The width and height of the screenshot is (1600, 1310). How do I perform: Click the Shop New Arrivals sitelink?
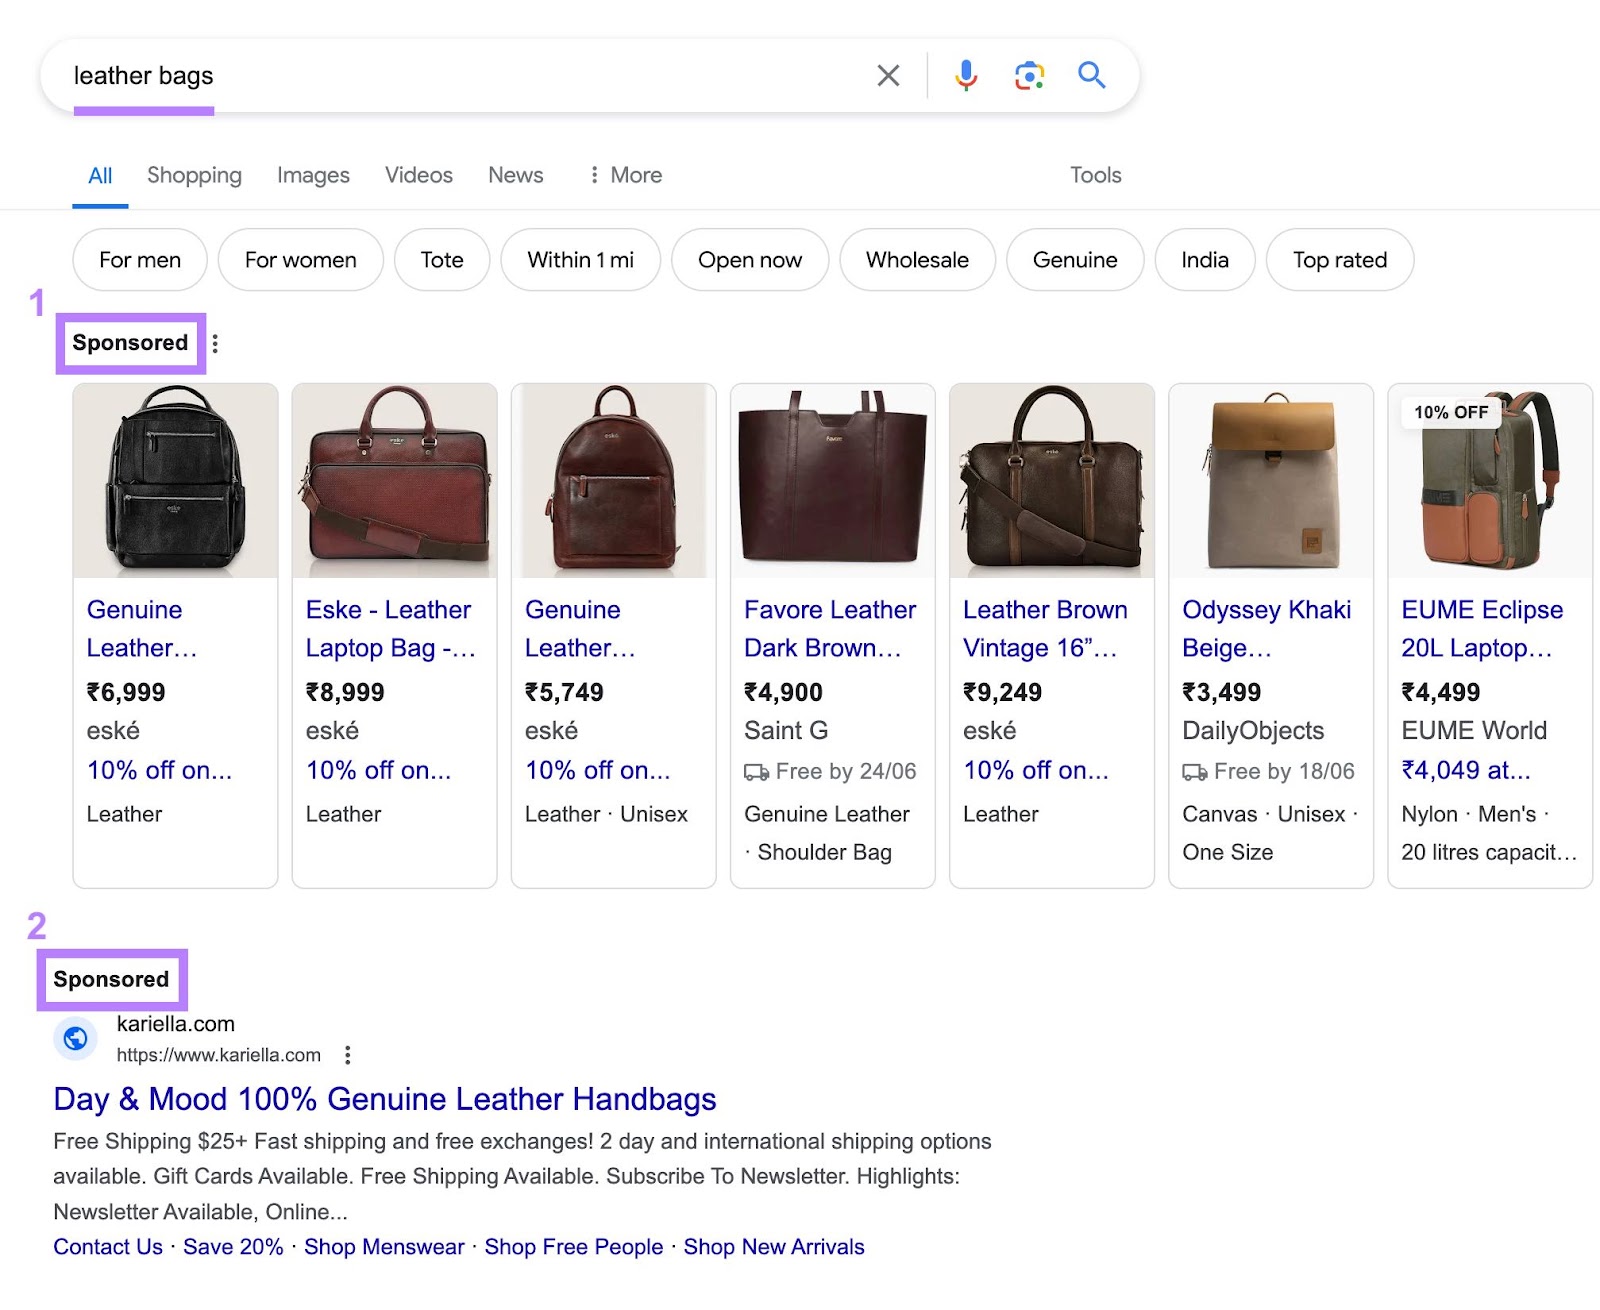coord(773,1247)
